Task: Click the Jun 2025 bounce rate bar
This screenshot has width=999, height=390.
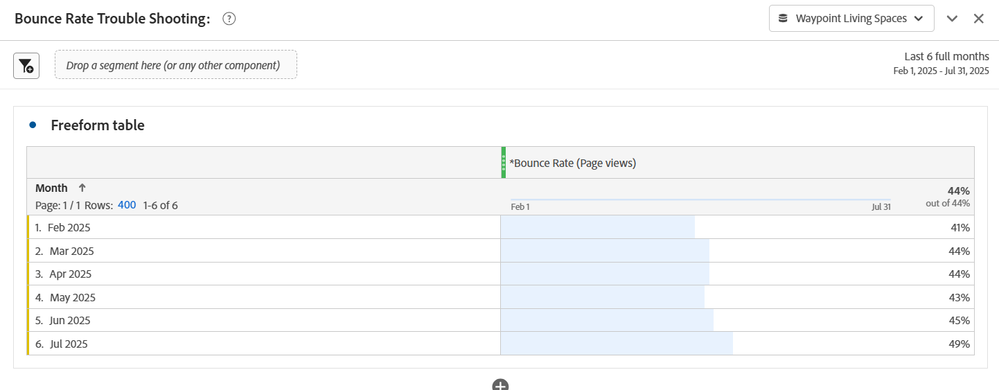Action: 607,321
